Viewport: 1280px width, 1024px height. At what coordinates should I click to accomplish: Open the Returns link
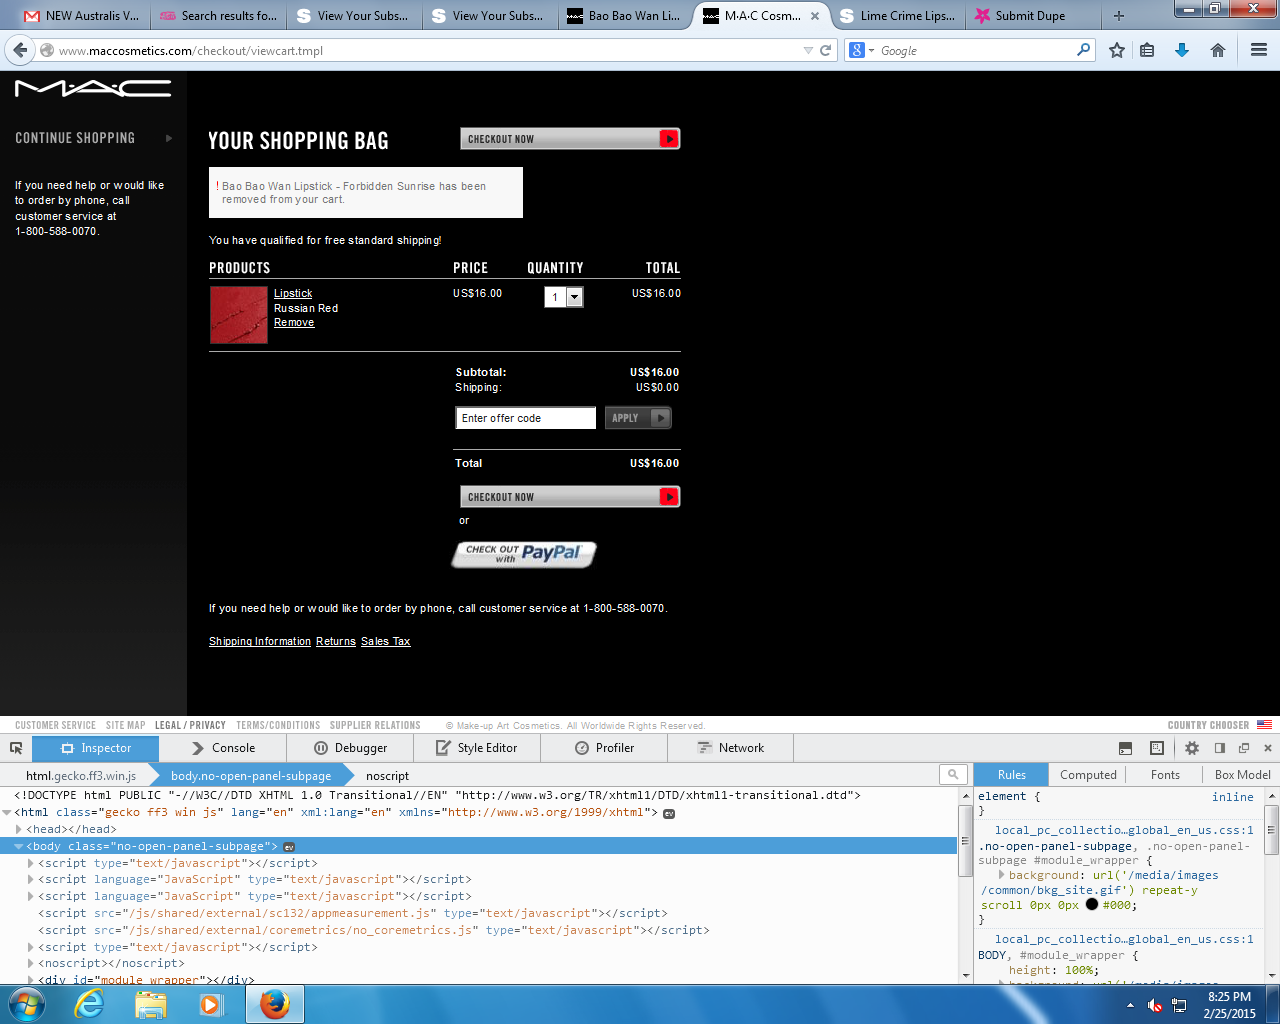tap(336, 642)
